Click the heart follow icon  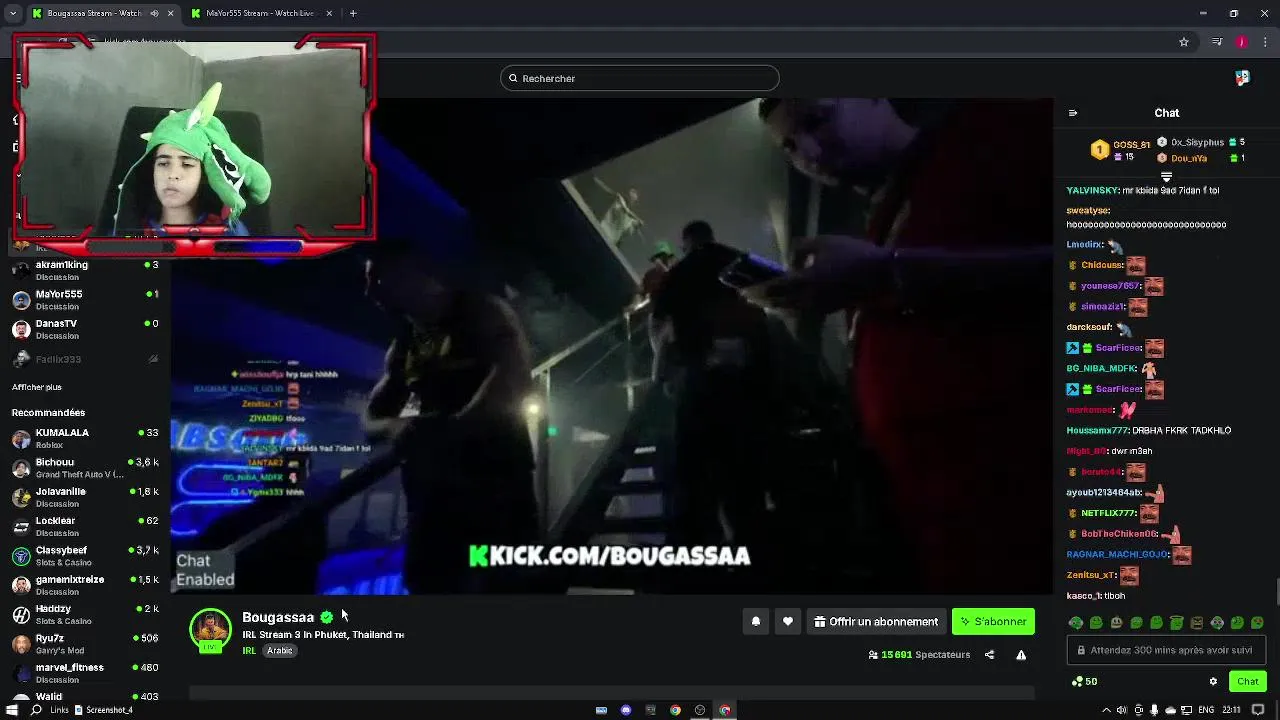tap(788, 622)
